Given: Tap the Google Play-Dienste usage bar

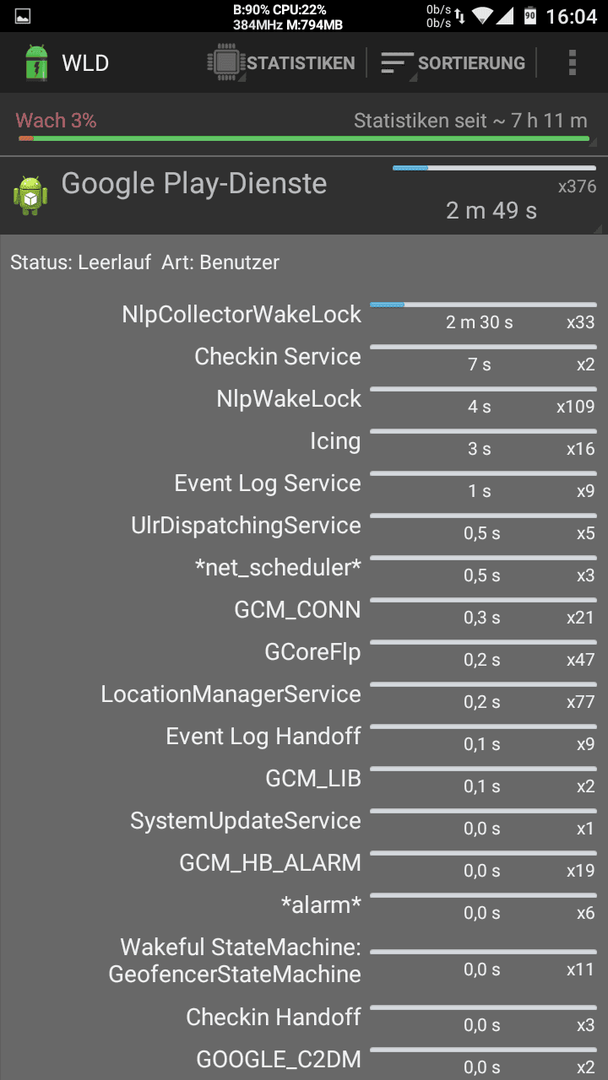Looking at the screenshot, I should (493, 168).
